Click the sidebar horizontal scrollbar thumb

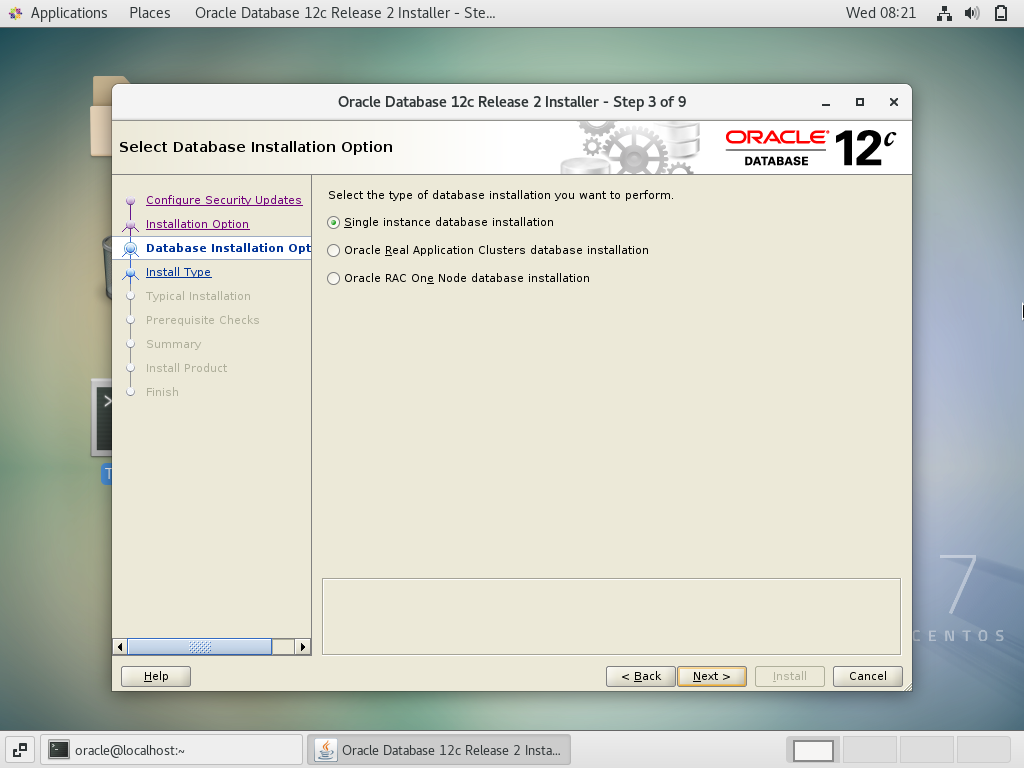(200, 647)
